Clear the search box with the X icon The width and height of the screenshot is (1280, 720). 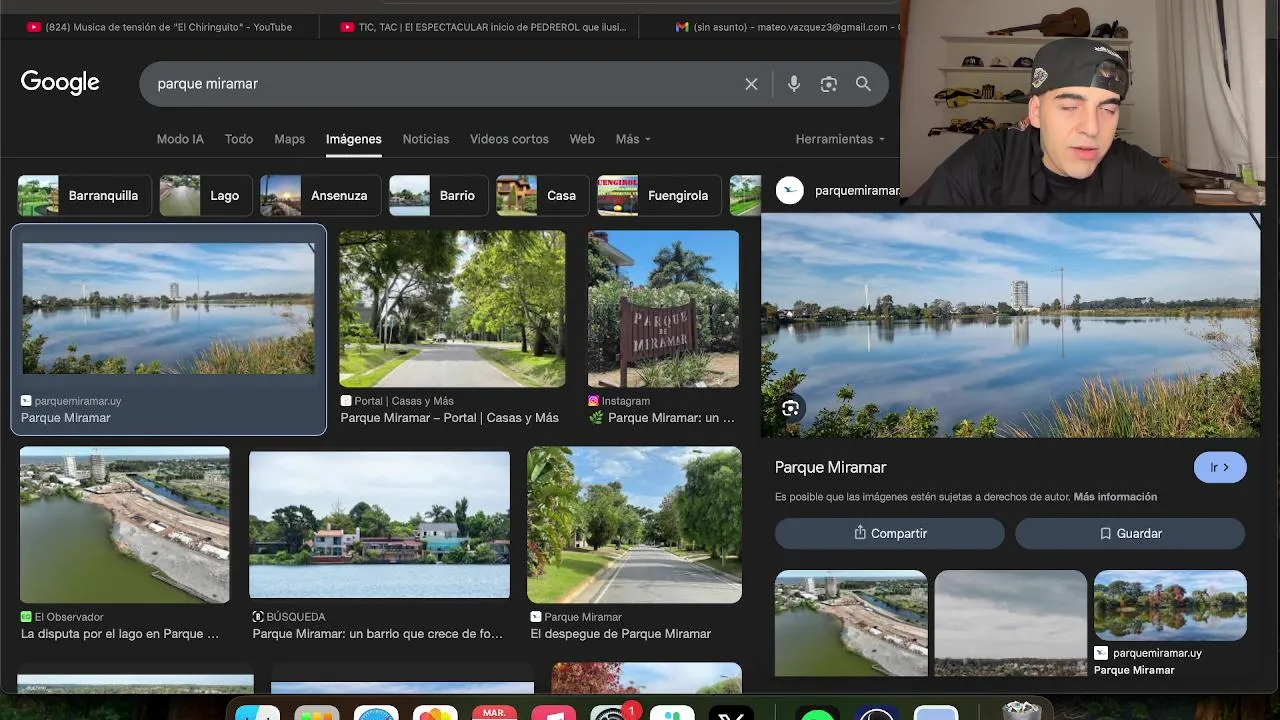tap(751, 84)
